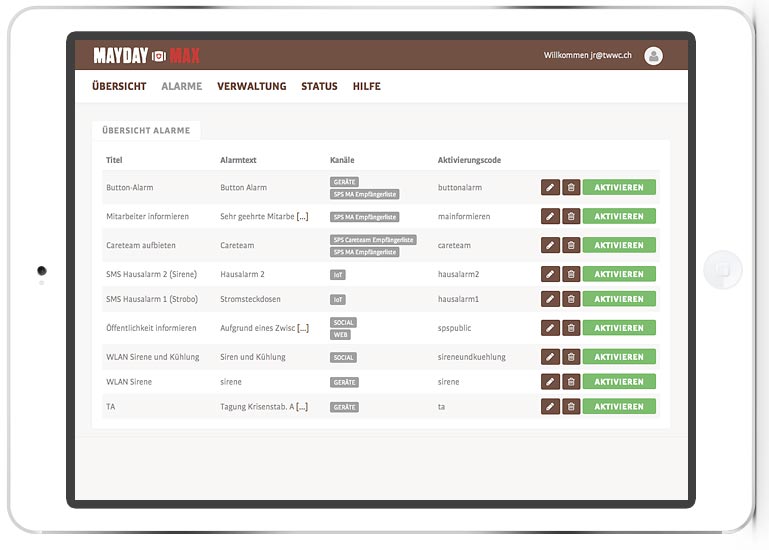Open the Verwaltung menu
The image size is (769, 550).
(x=251, y=87)
